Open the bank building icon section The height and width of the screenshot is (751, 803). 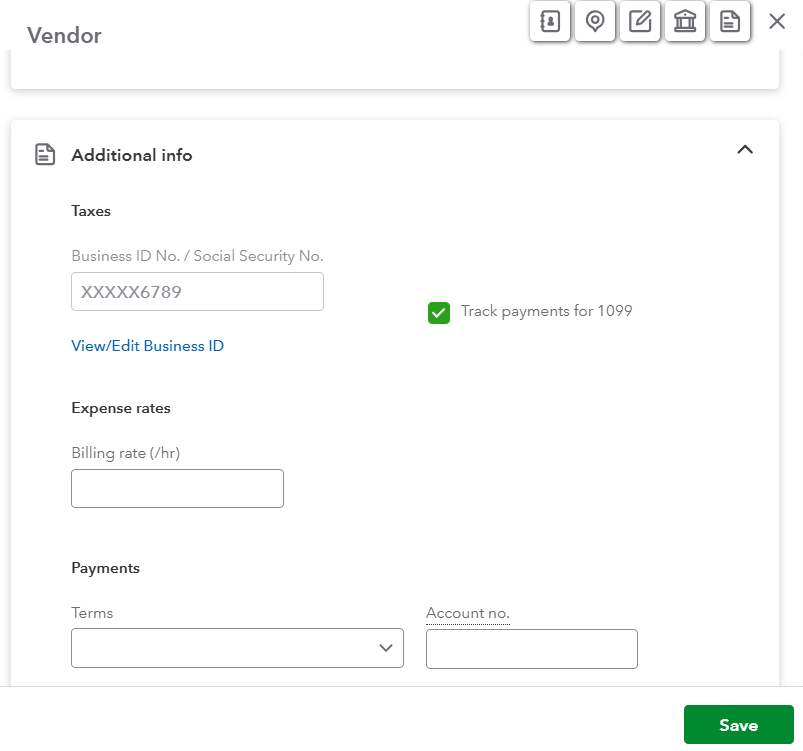685,22
